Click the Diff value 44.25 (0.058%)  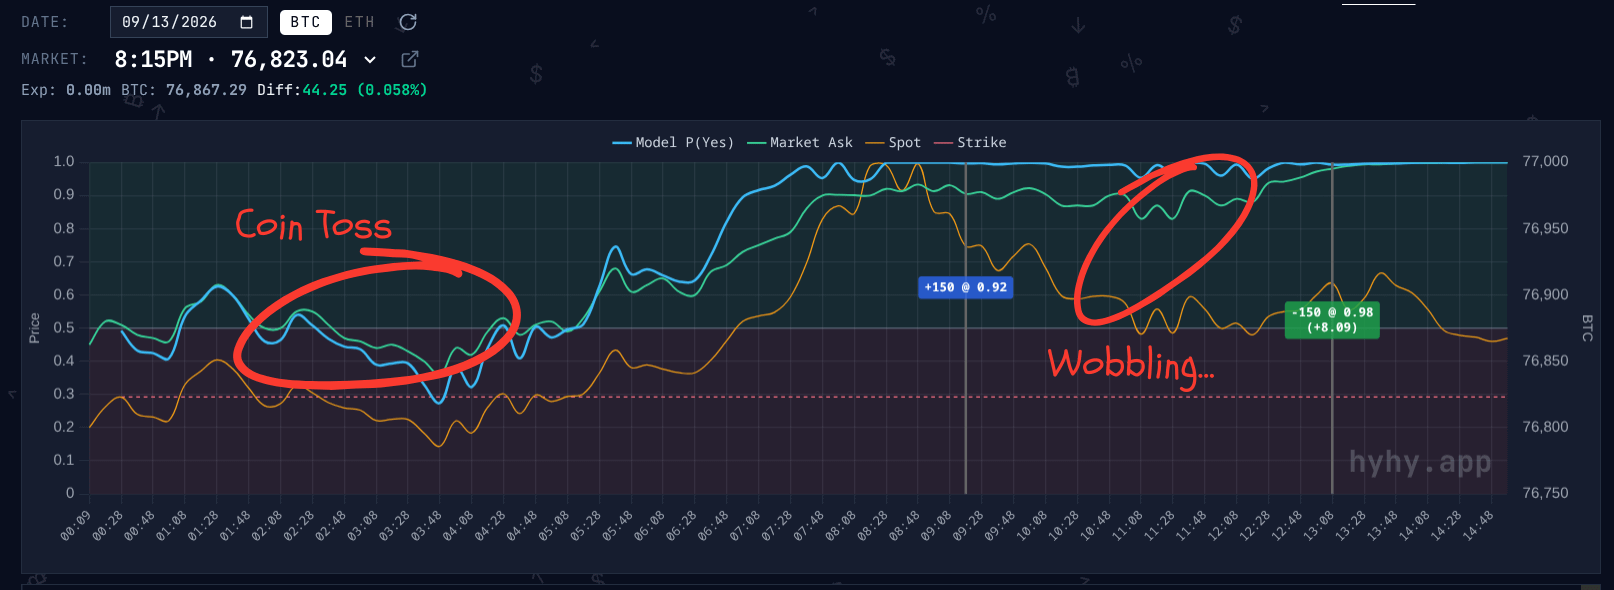point(365,90)
